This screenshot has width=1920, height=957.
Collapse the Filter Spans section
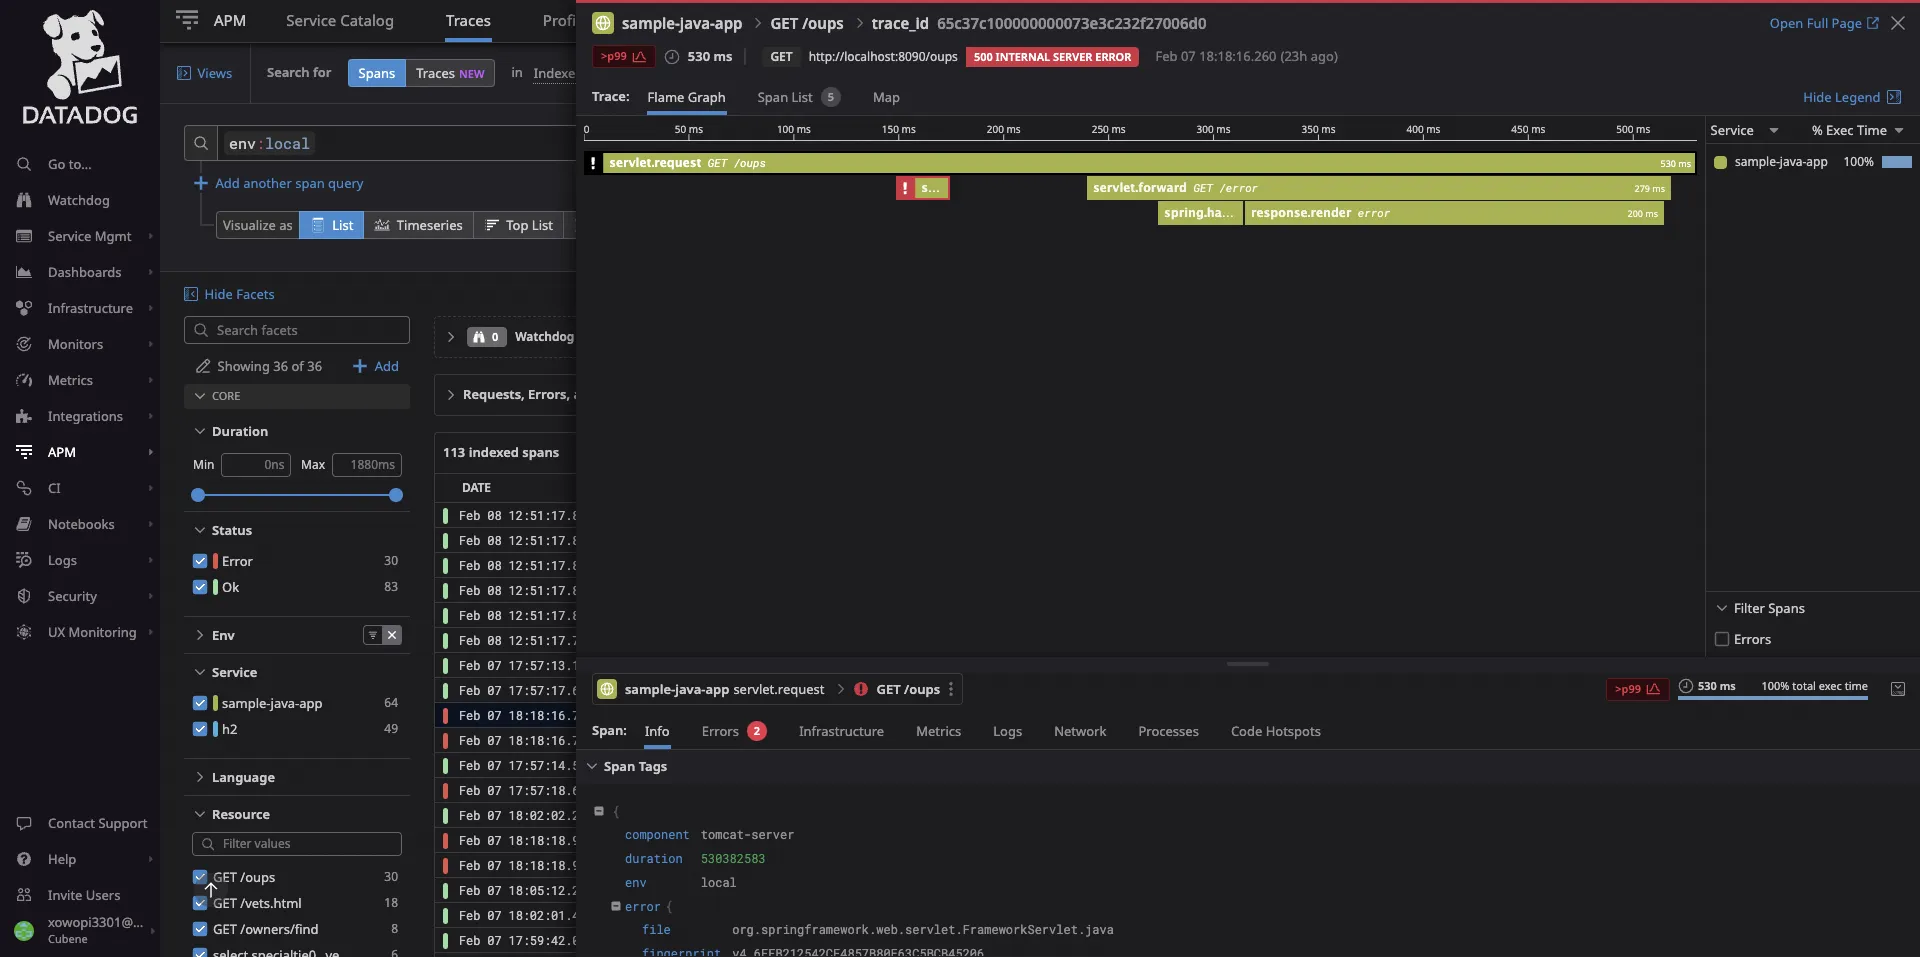tap(1722, 608)
